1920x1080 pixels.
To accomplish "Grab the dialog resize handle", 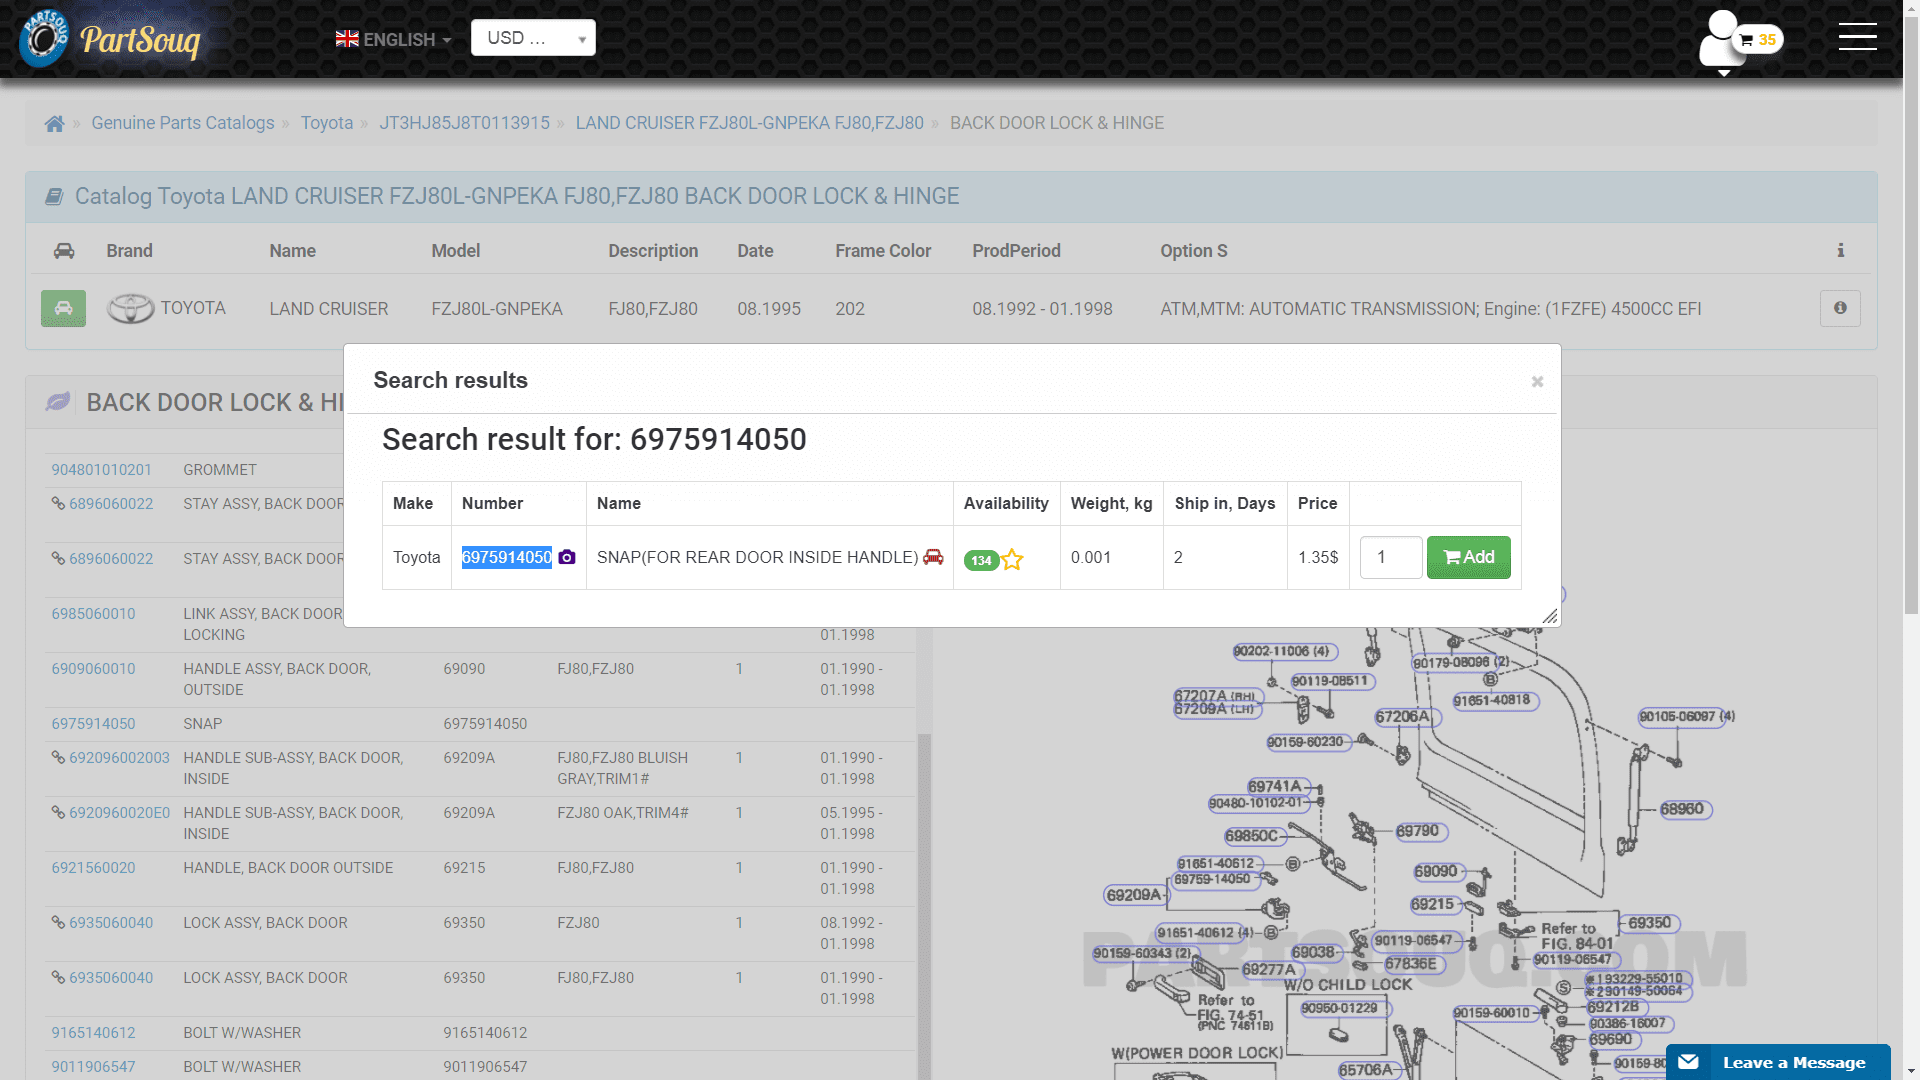I will pos(1550,616).
